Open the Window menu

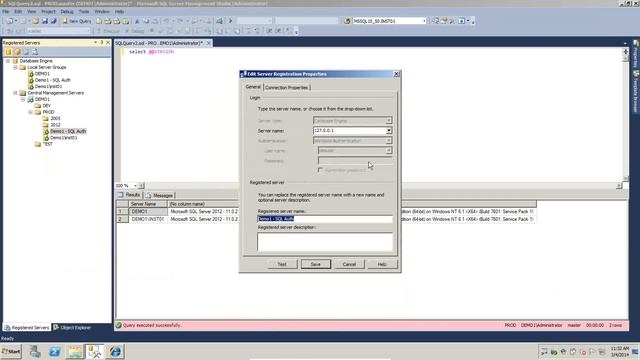click(102, 11)
